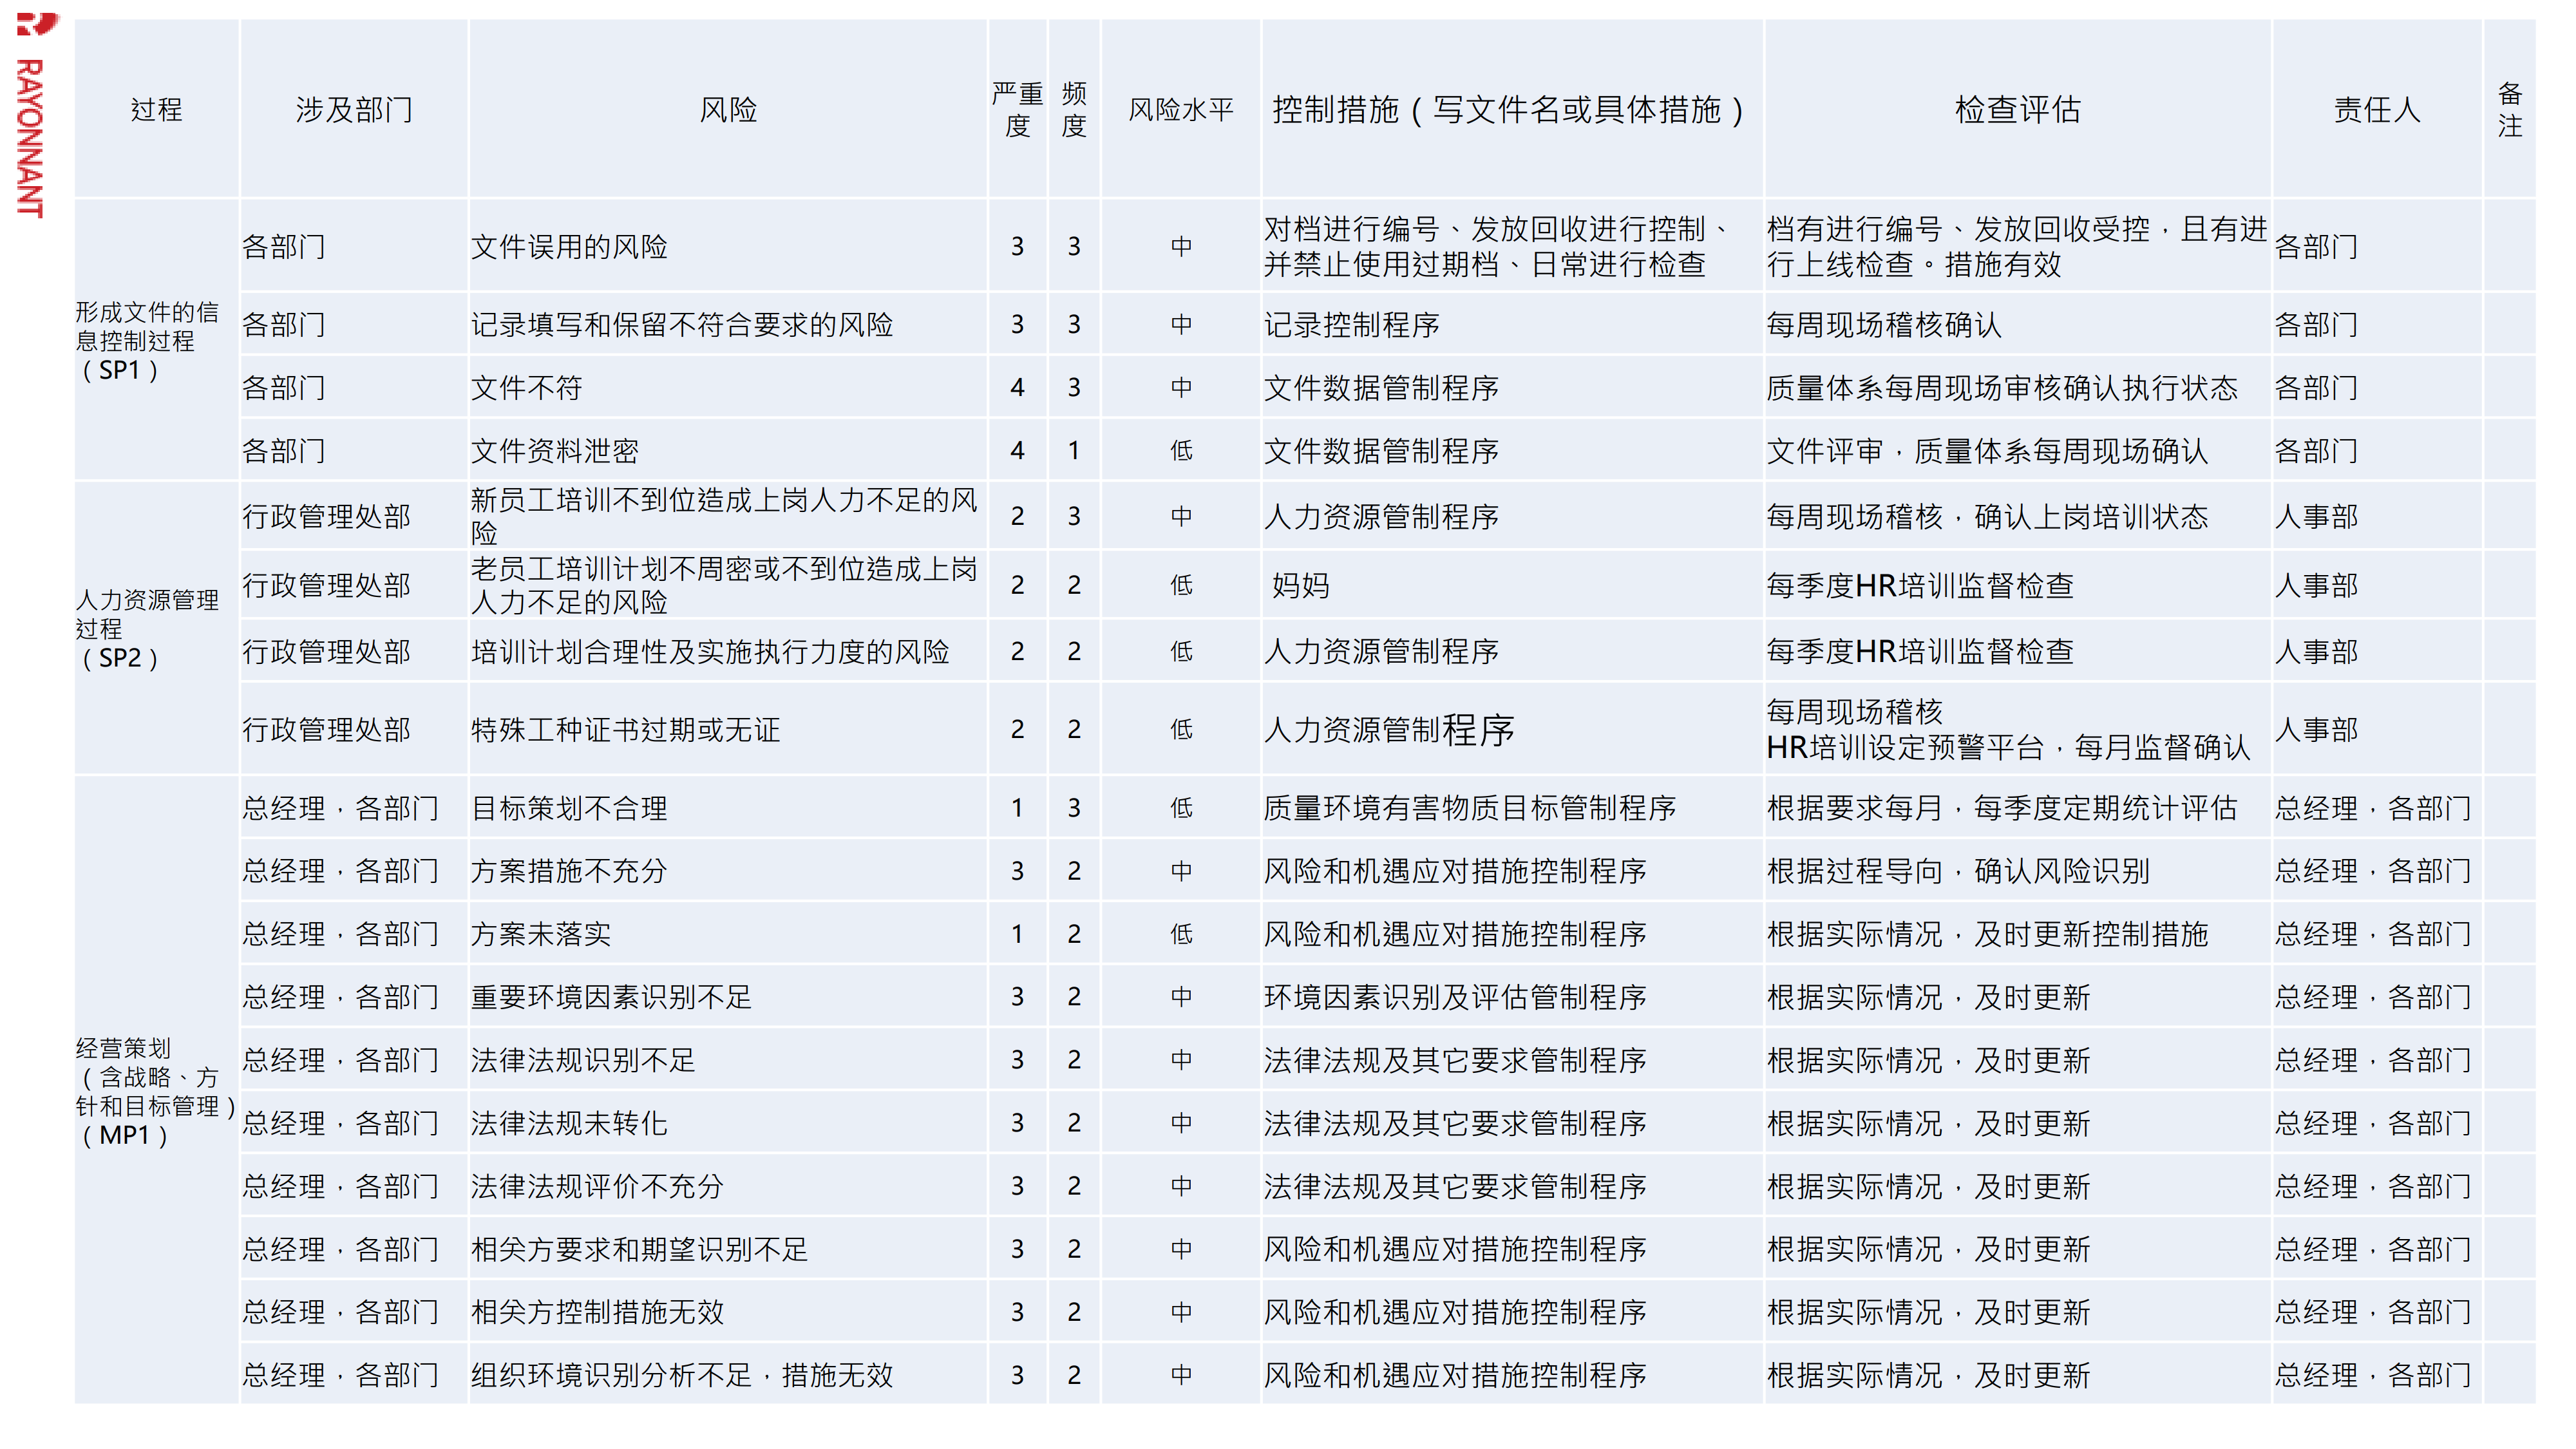
Task: Select the 控制措施 column header
Action: (1512, 109)
